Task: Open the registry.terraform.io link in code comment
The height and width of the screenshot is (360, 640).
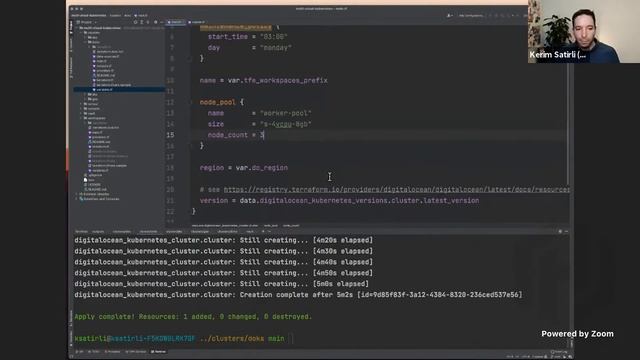Action: point(396,189)
